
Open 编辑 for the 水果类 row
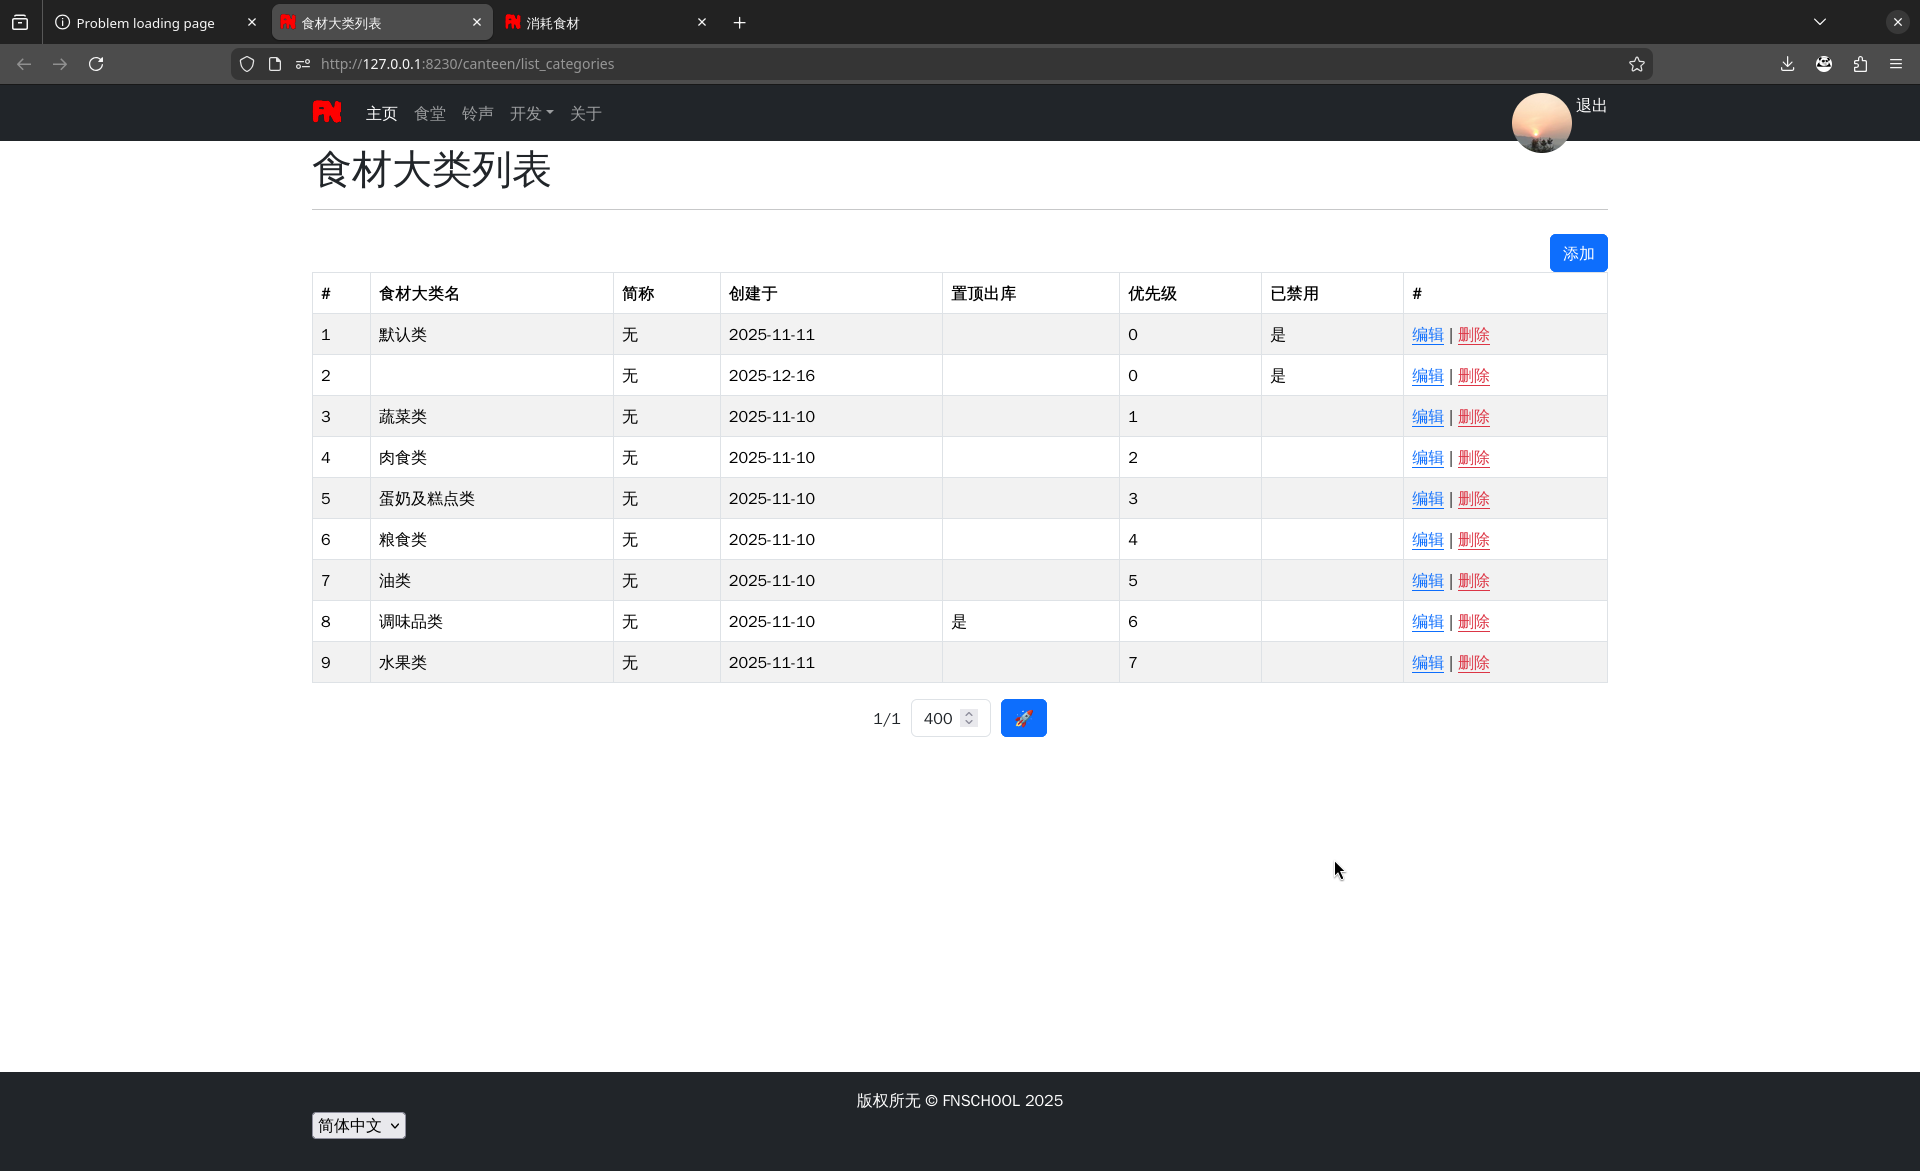[1426, 662]
